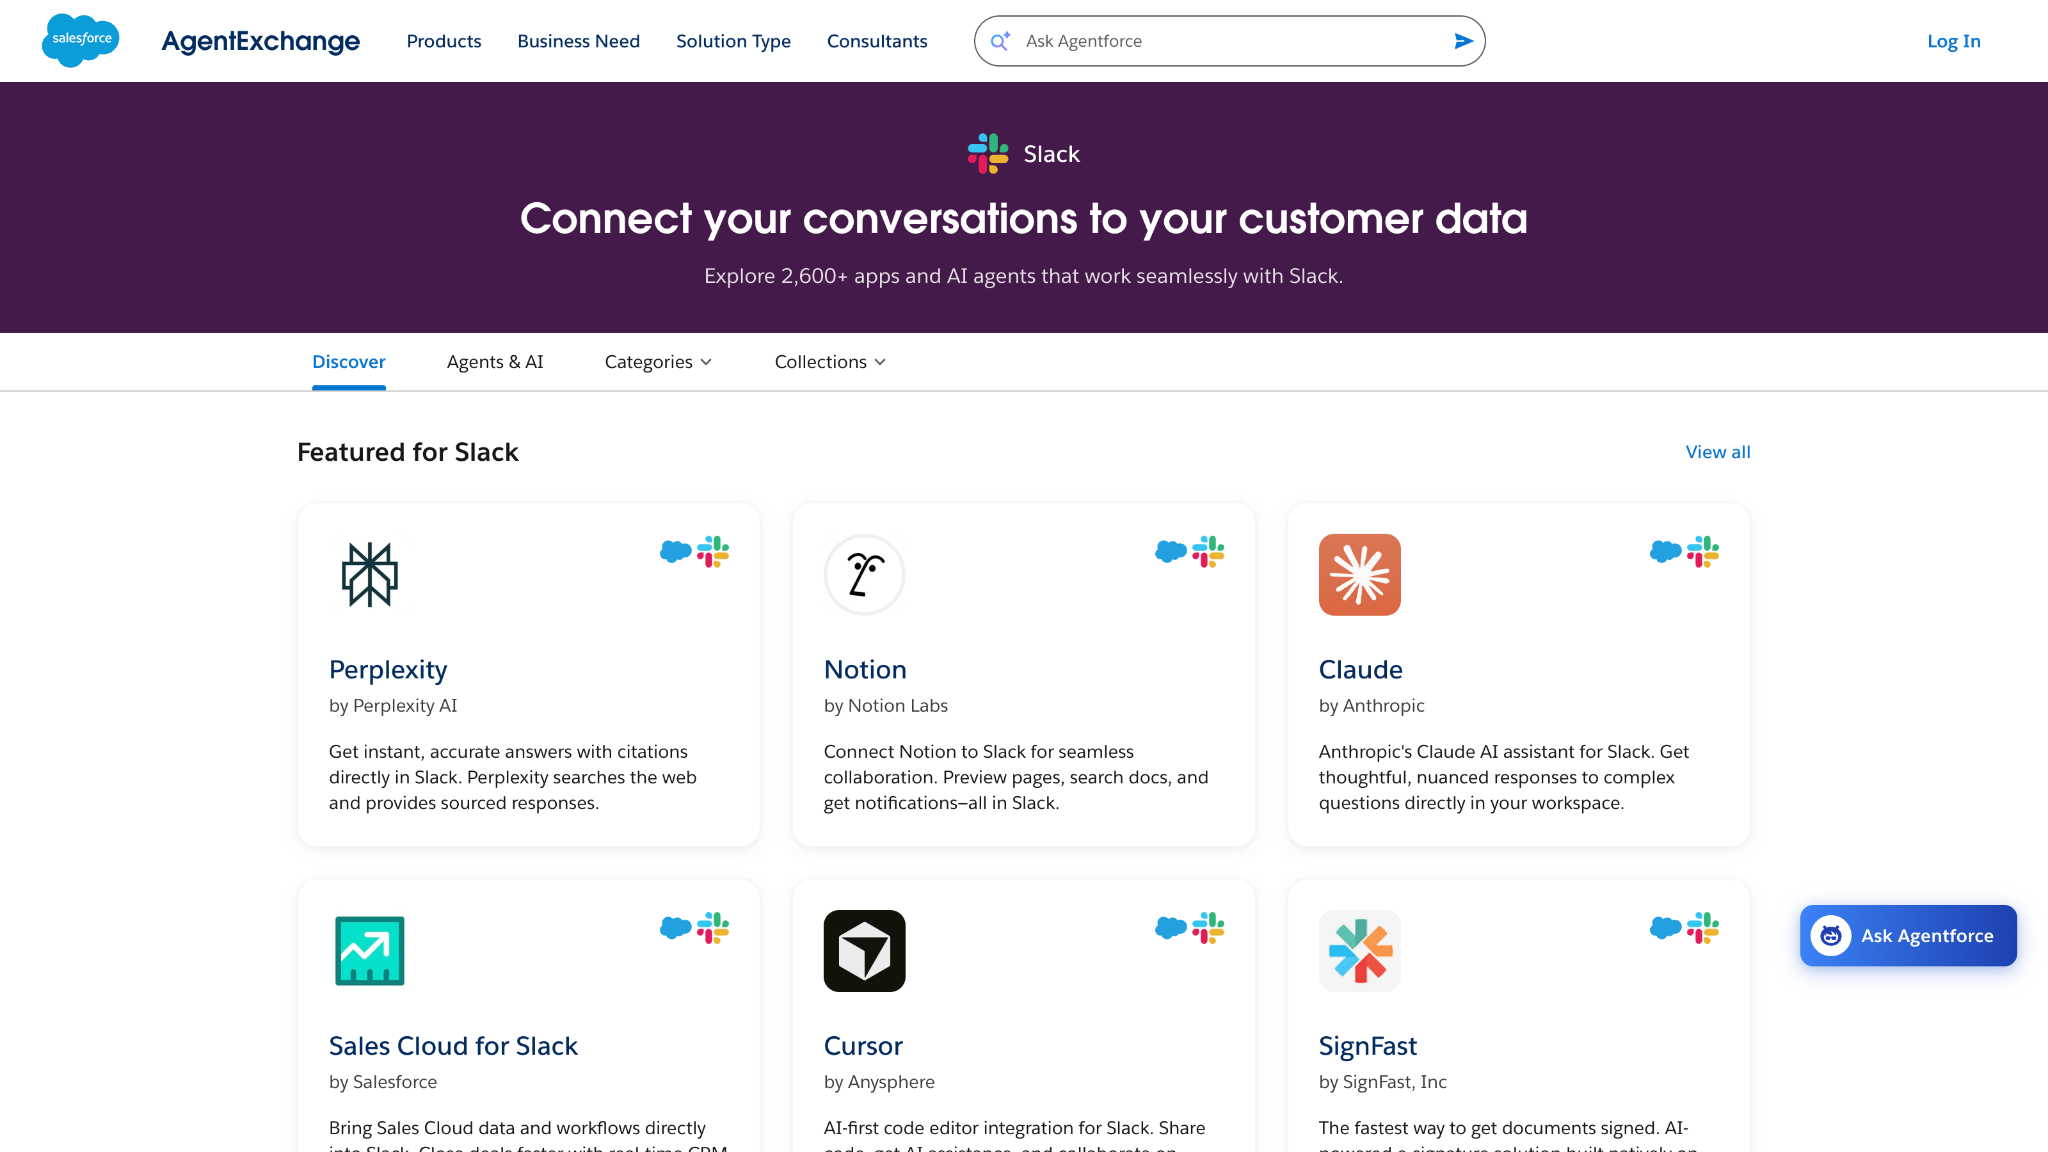Click the floating Ask Agentforce button
The image size is (2048, 1152).
(1908, 936)
